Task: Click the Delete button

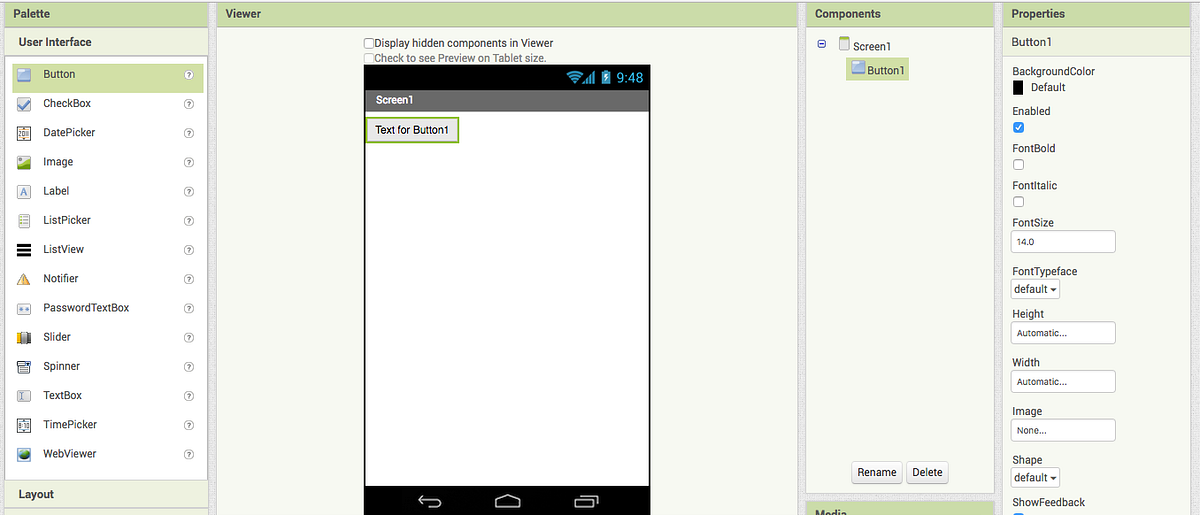Action: click(x=927, y=472)
